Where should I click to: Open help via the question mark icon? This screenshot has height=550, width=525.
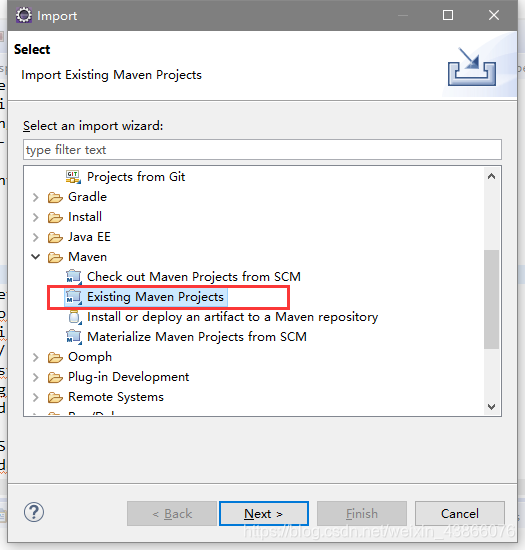(34, 512)
